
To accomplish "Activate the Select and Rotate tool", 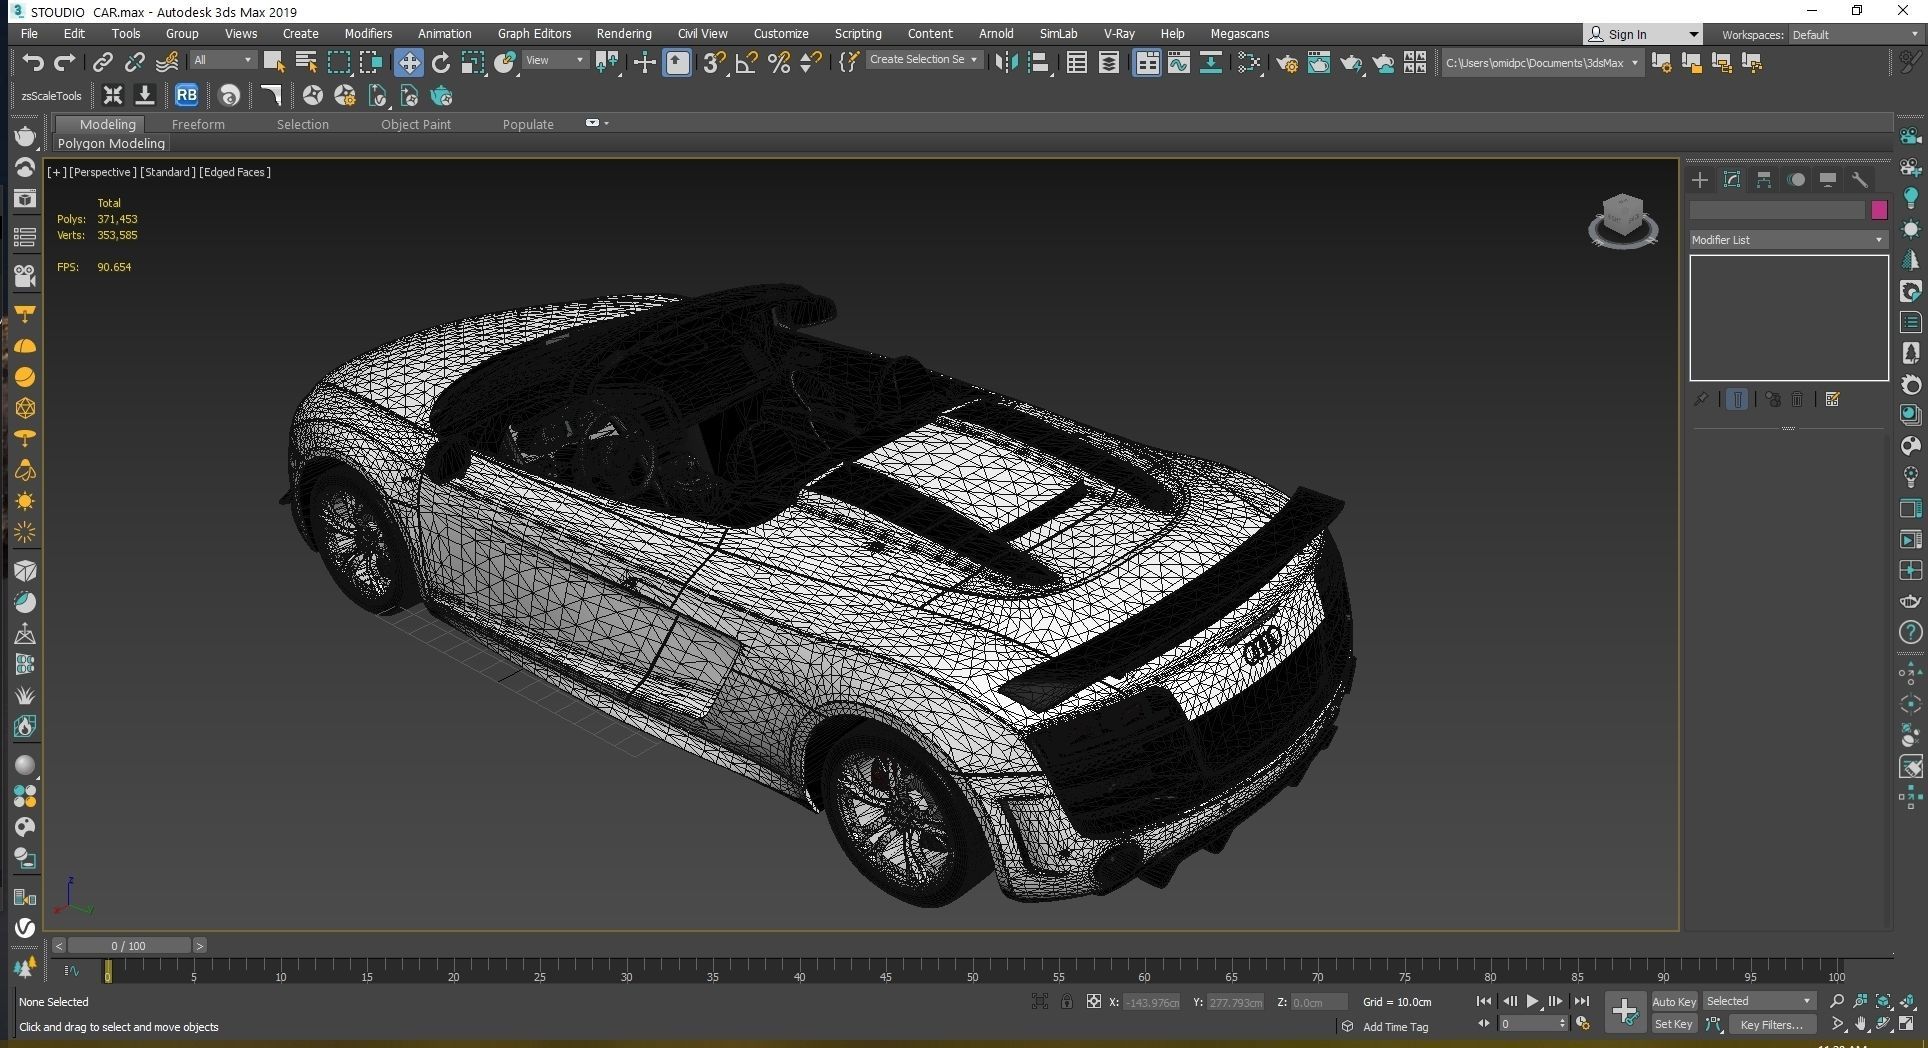I will 441,63.
